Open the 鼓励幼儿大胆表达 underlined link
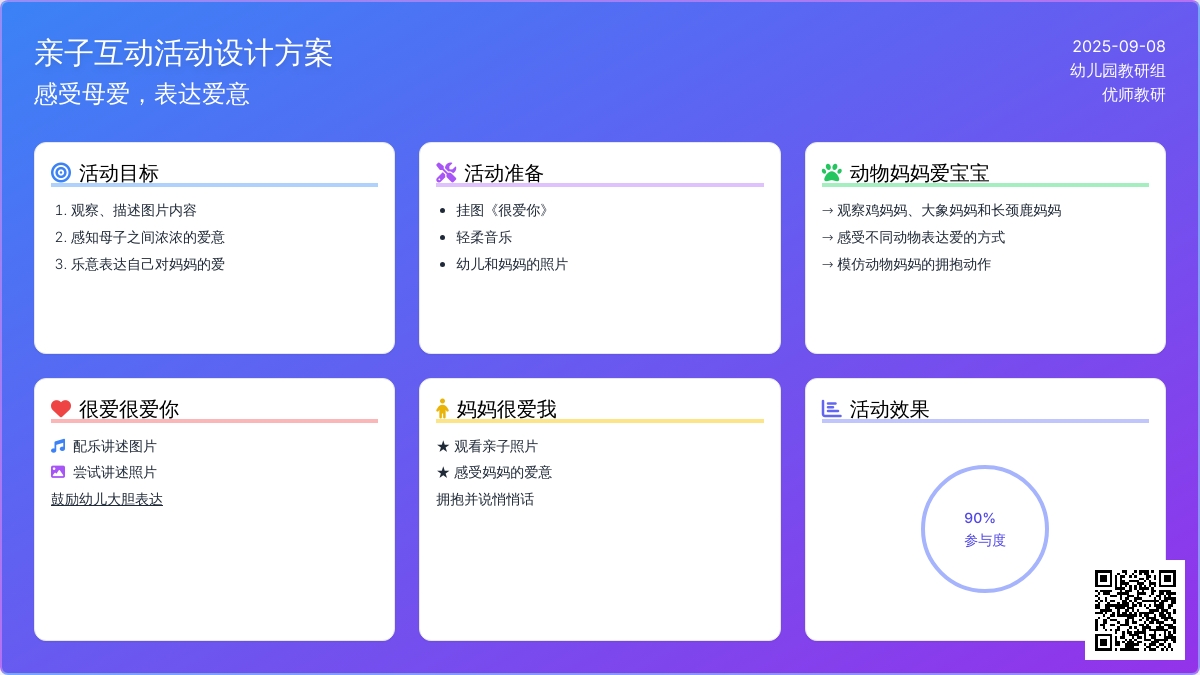 107,499
